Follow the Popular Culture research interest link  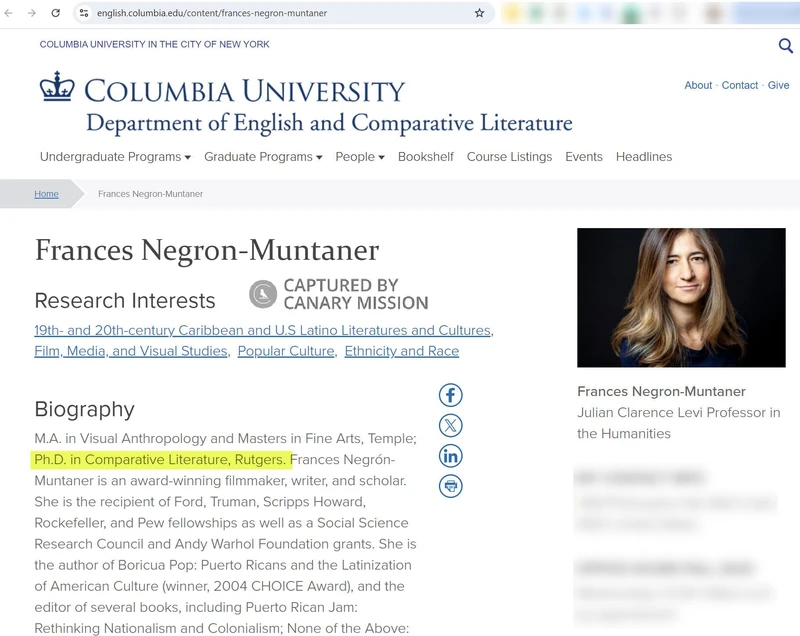point(287,351)
